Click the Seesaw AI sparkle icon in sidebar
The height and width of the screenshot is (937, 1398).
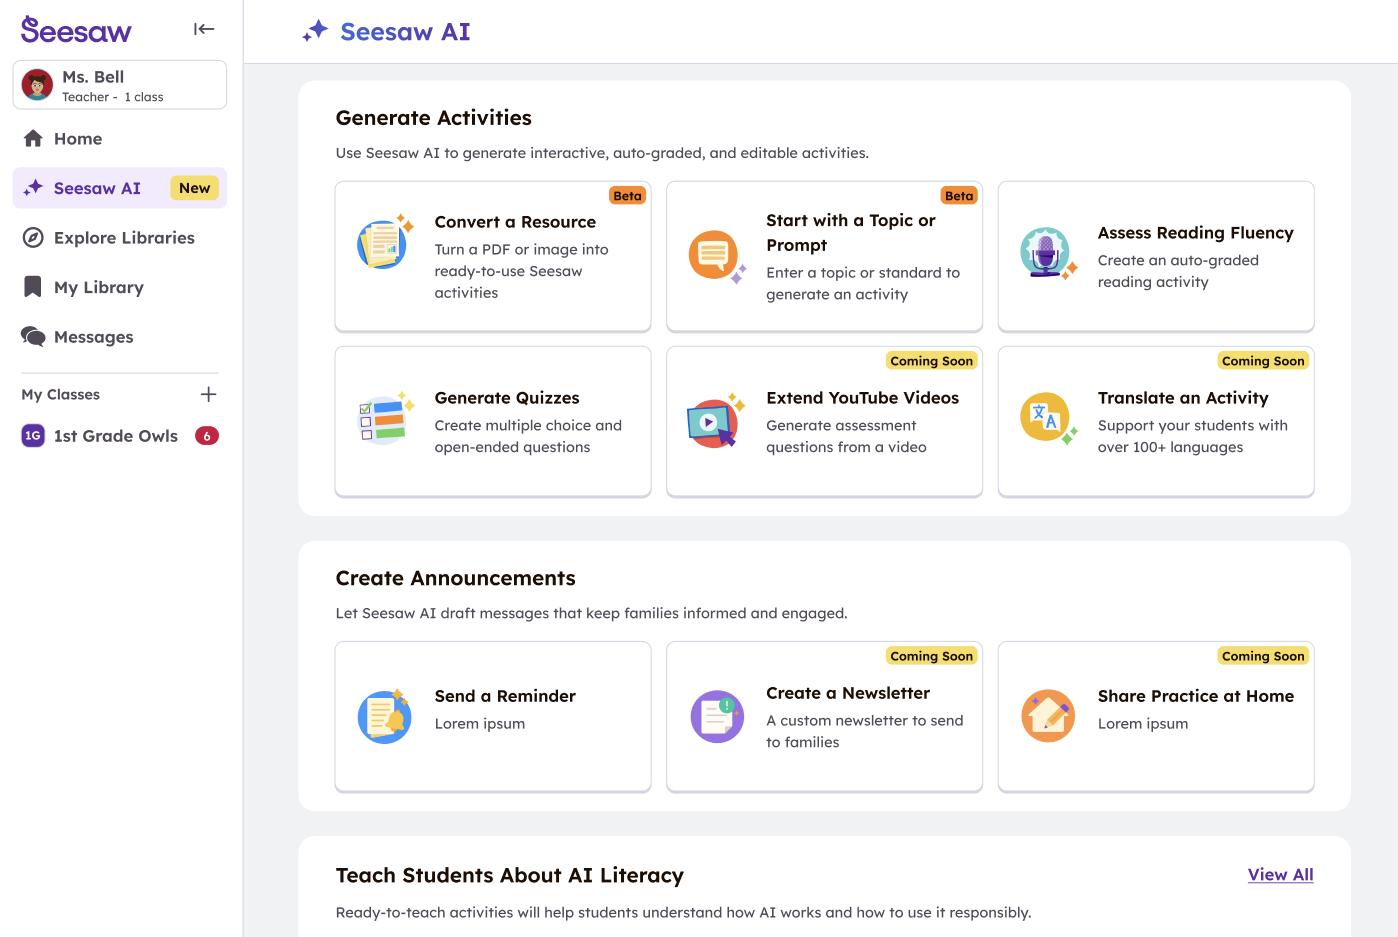33,188
